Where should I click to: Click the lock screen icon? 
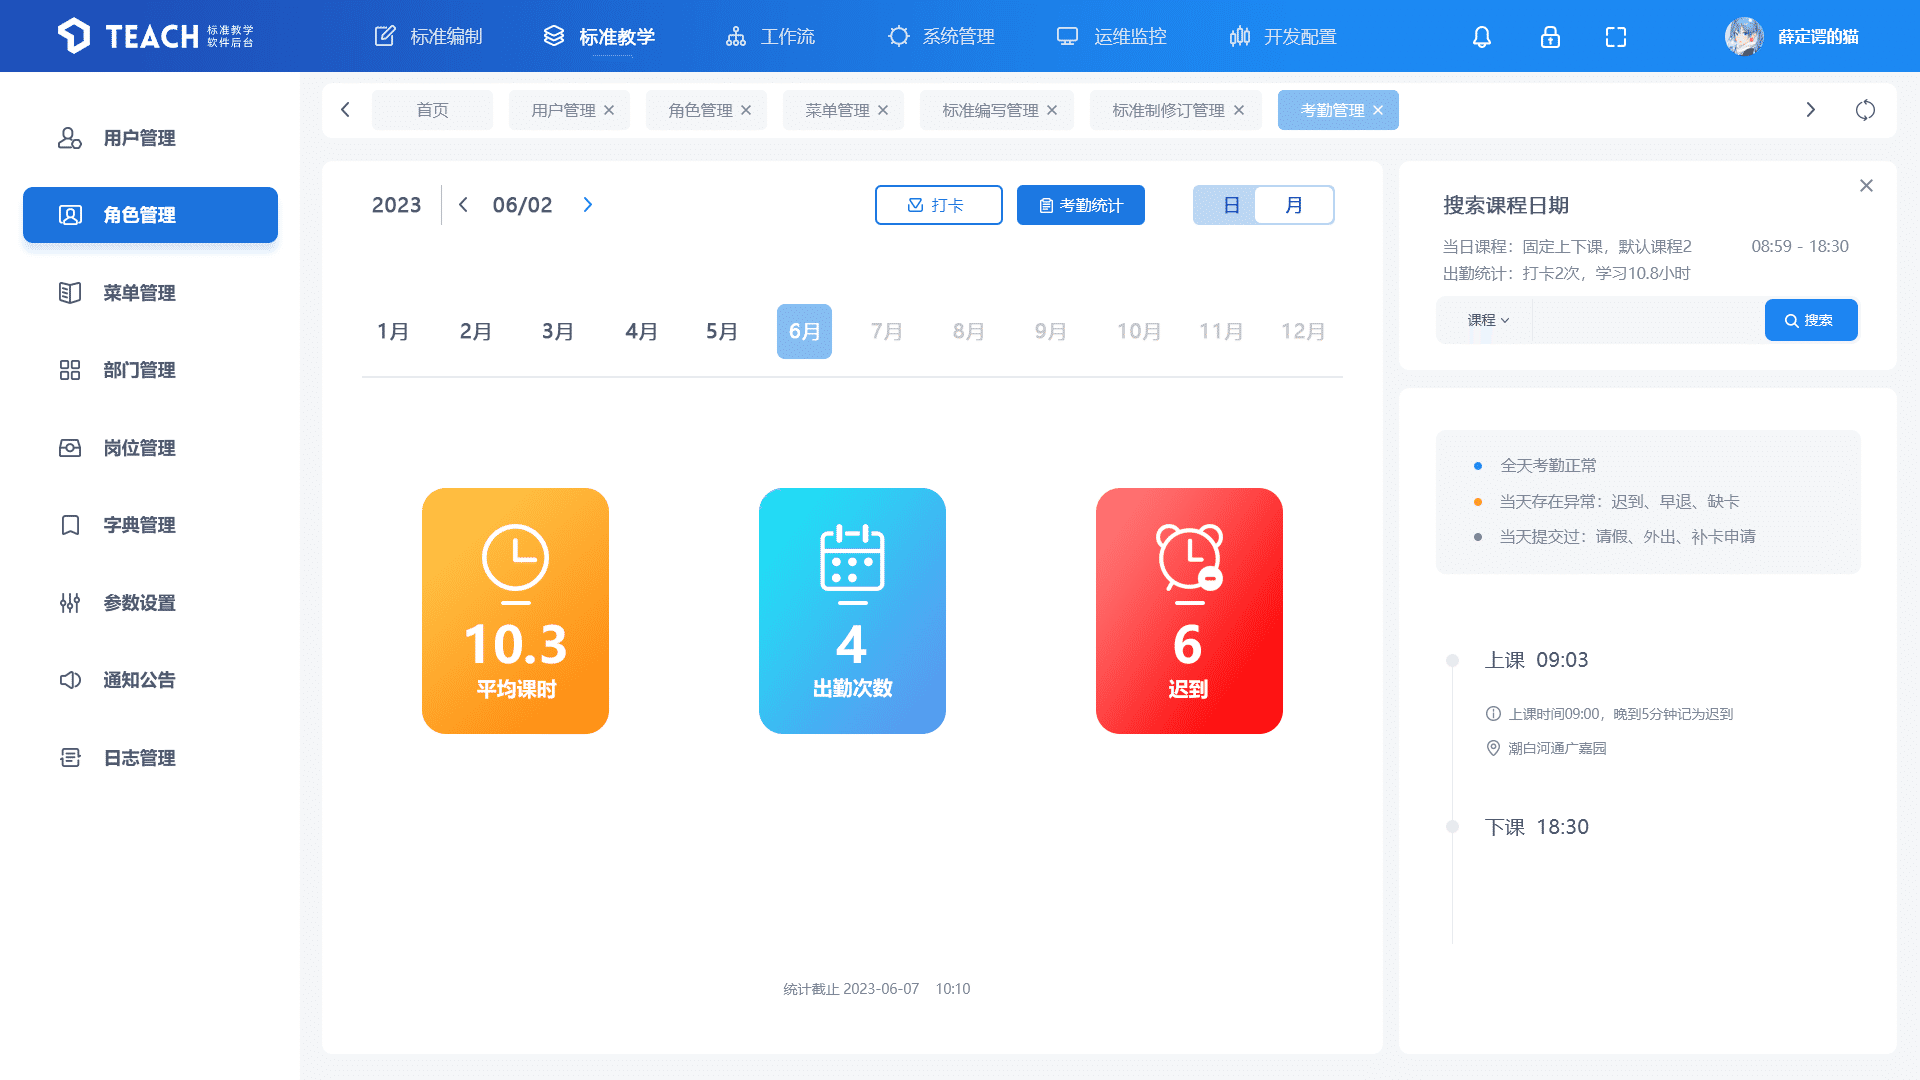click(x=1550, y=37)
